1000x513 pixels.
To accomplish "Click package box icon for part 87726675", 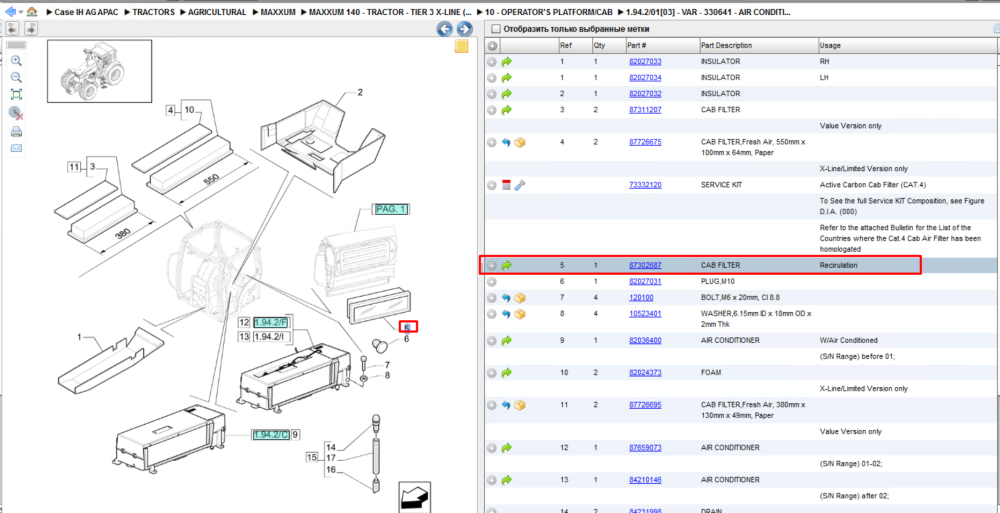I will pyautogui.click(x=520, y=142).
